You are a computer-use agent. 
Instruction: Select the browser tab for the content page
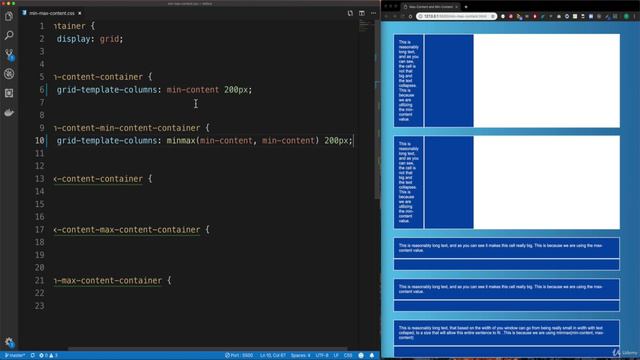point(431,7)
